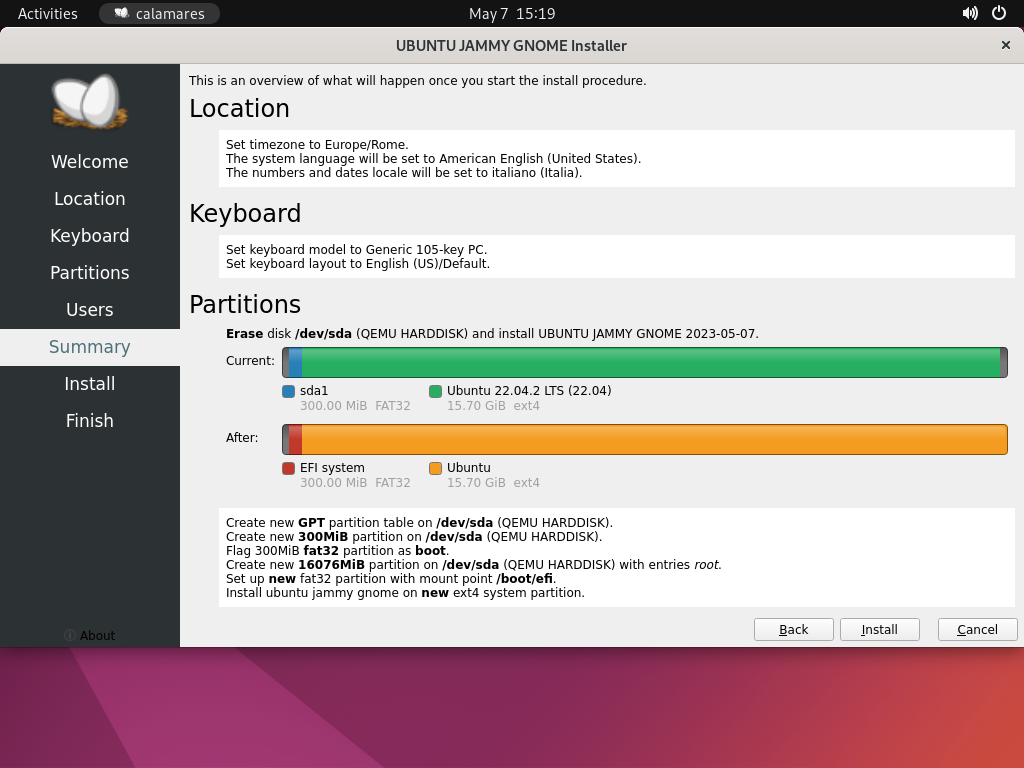Image resolution: width=1024 pixels, height=768 pixels.
Task: Switch to the Partitions step
Action: (x=89, y=272)
